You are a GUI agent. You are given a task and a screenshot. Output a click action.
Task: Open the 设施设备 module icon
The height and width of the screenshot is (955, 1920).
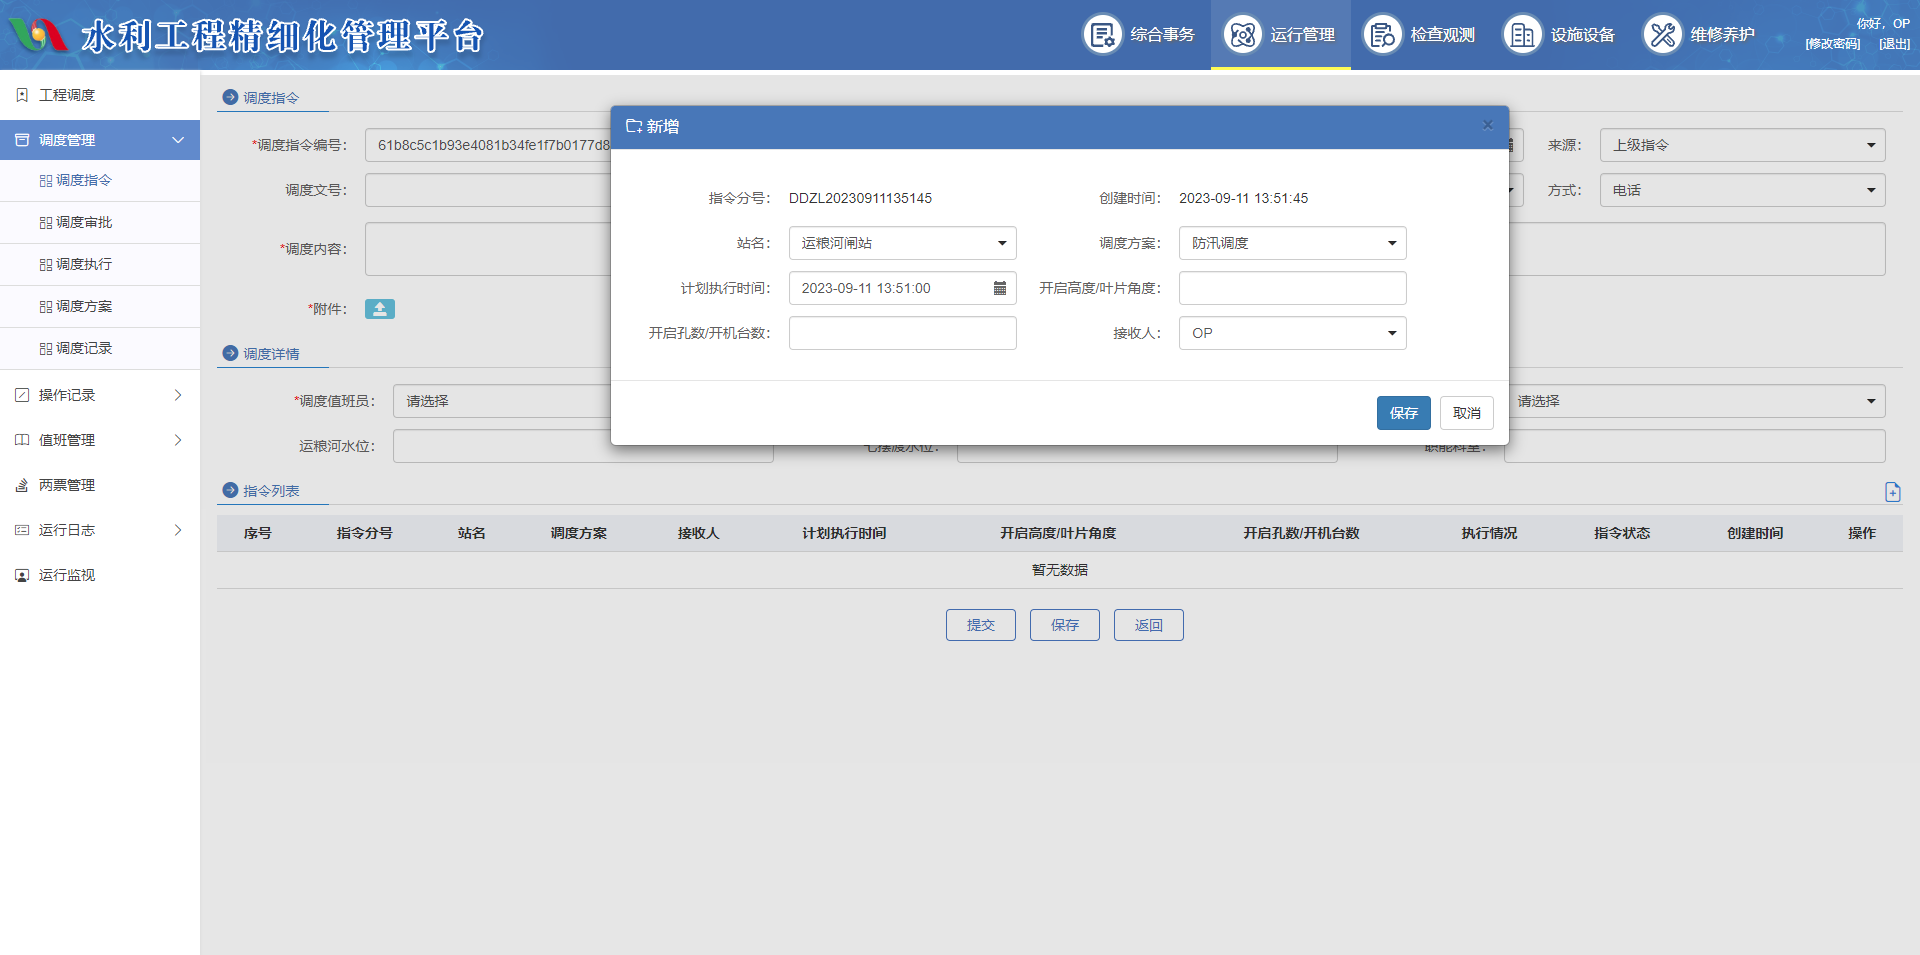[1522, 35]
